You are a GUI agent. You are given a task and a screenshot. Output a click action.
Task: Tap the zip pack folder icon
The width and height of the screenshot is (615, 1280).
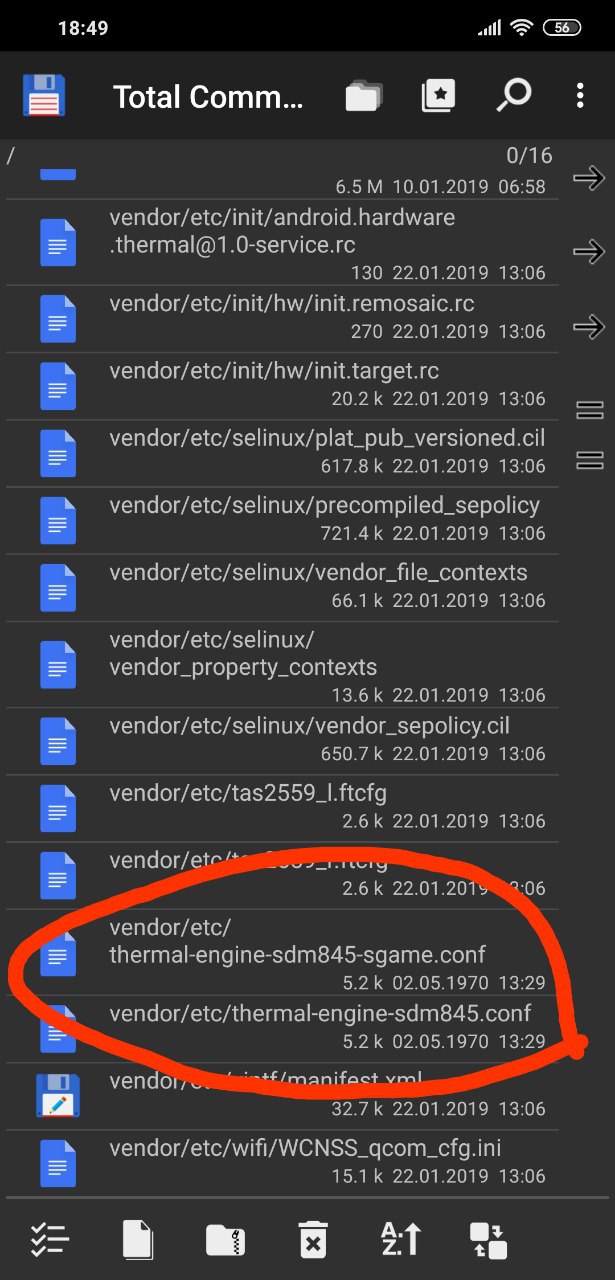click(x=225, y=1240)
